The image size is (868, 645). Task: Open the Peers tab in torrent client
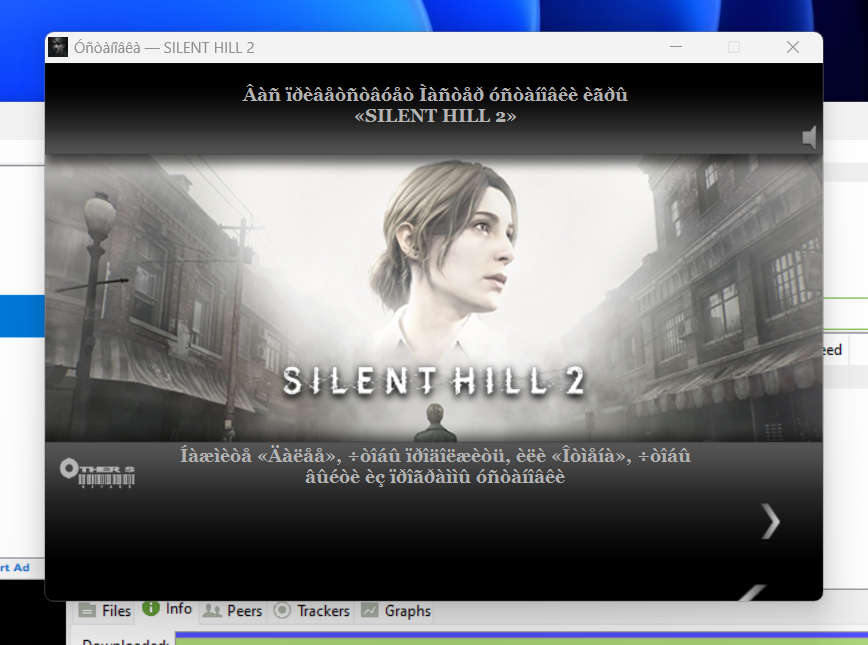232,611
